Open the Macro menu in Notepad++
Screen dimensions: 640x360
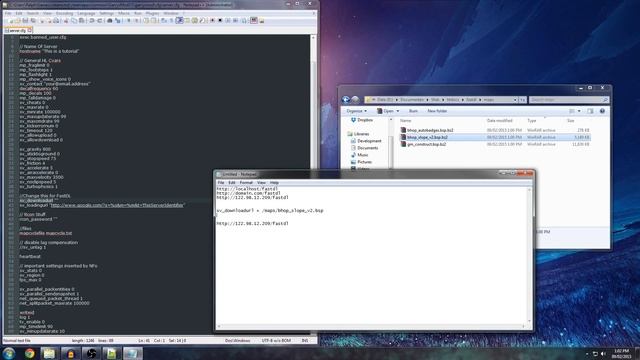click(124, 13)
